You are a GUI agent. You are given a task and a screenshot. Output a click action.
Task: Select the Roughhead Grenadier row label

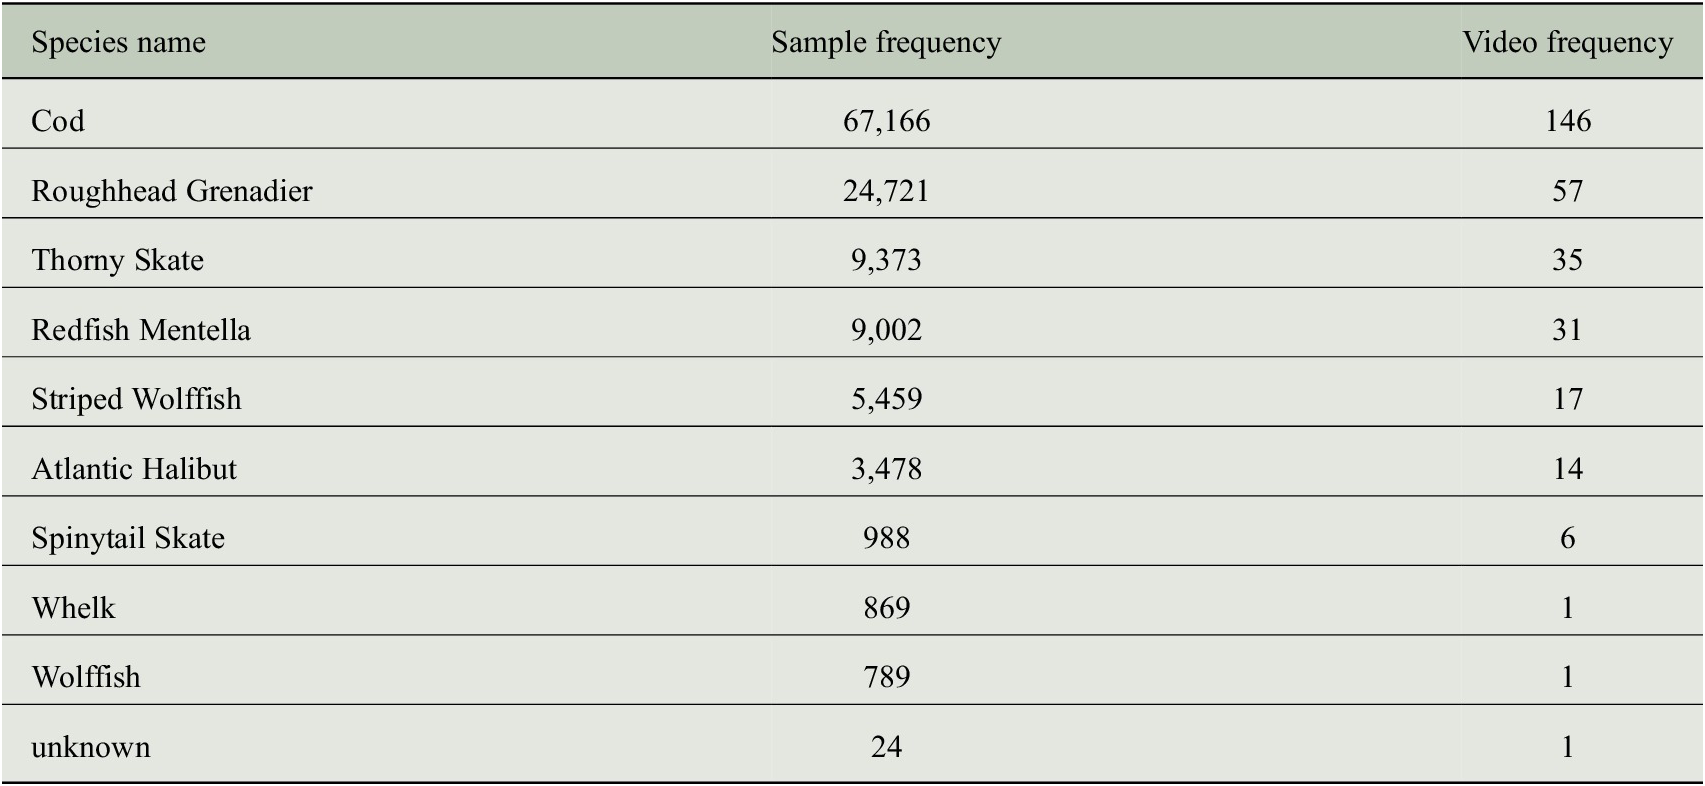tap(172, 191)
